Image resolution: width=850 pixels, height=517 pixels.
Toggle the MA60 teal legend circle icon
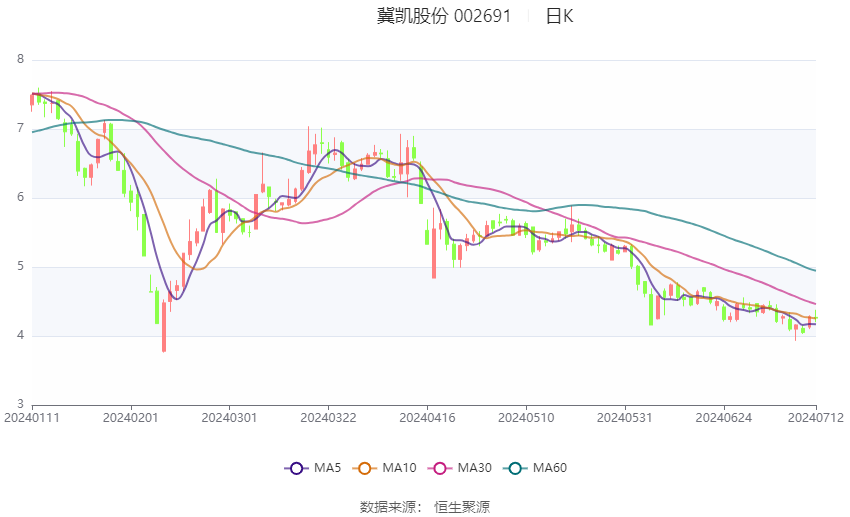[515, 468]
